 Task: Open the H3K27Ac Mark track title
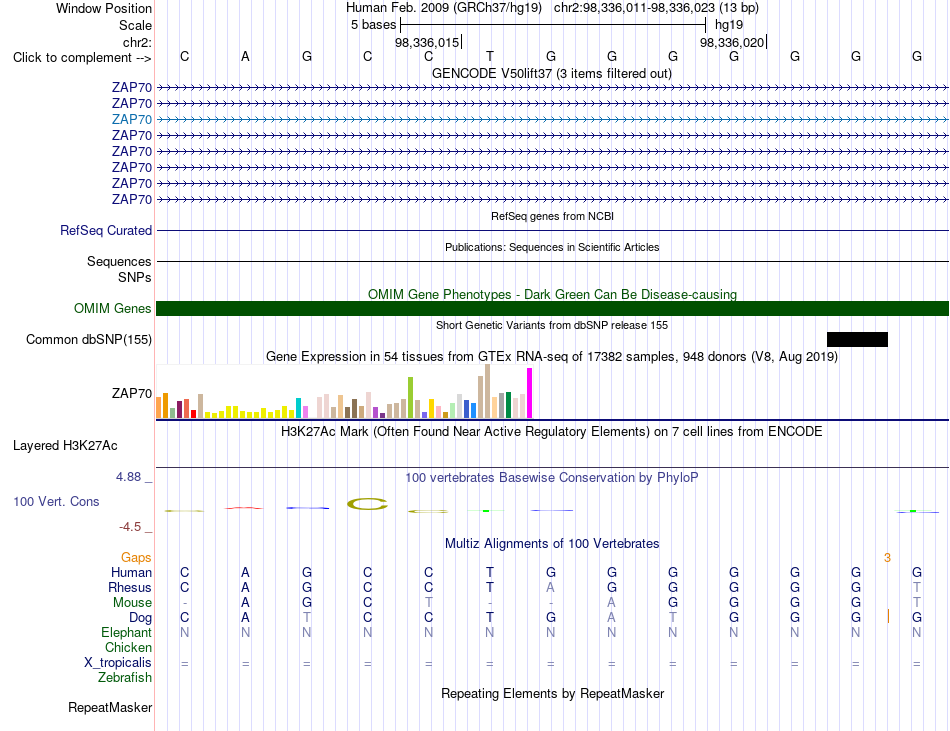tap(552, 431)
